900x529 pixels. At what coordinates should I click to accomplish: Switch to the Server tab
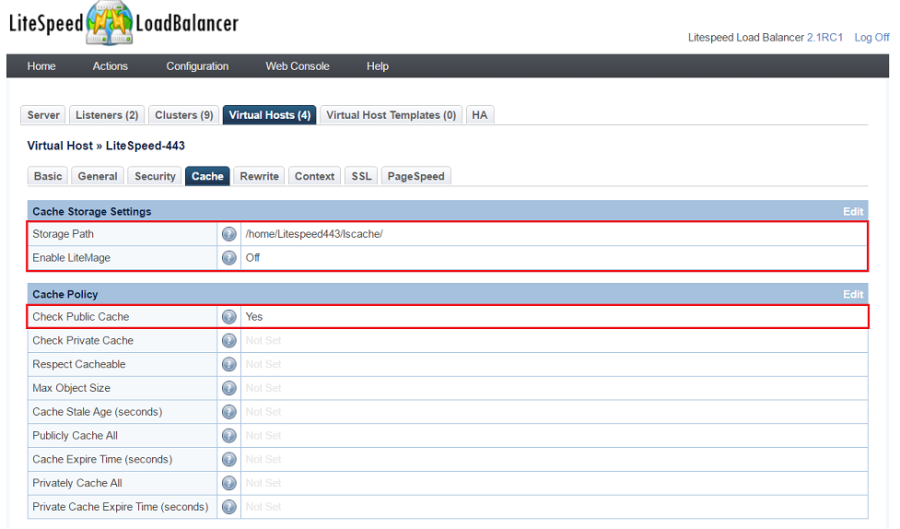(x=43, y=115)
